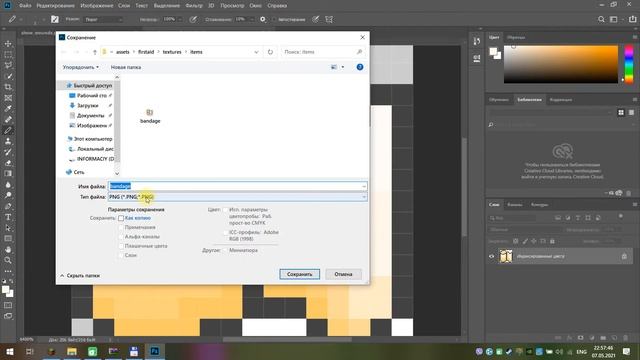
Task: Click inside the color picker gradient field
Action: [561, 64]
